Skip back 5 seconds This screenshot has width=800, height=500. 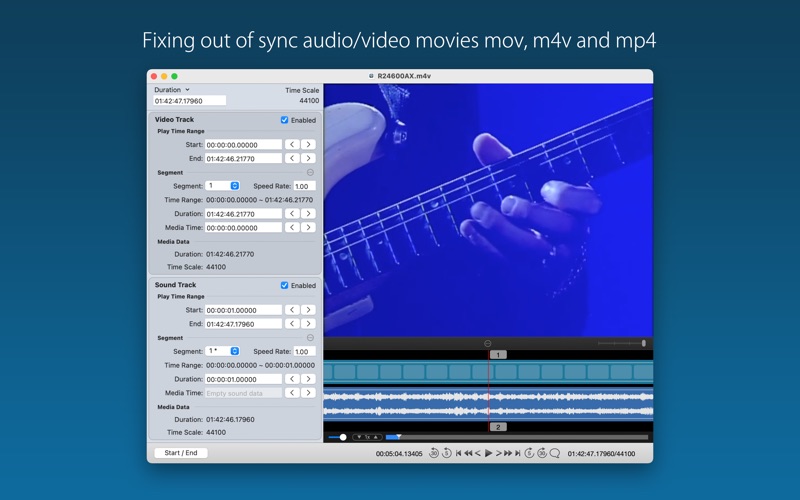pos(446,453)
